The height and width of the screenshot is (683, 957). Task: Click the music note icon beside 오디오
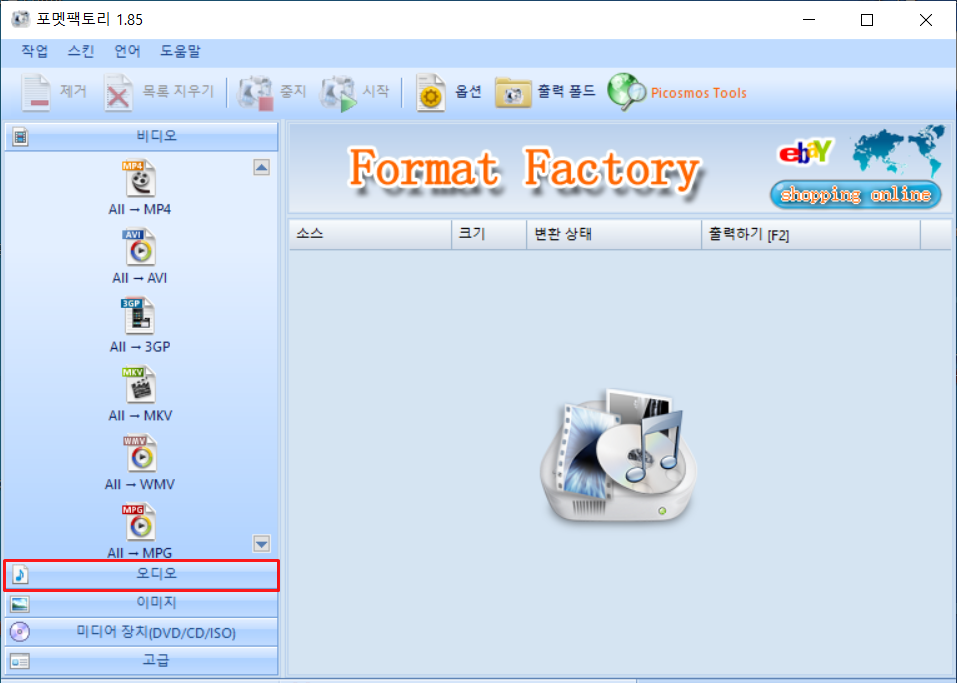[x=20, y=574]
